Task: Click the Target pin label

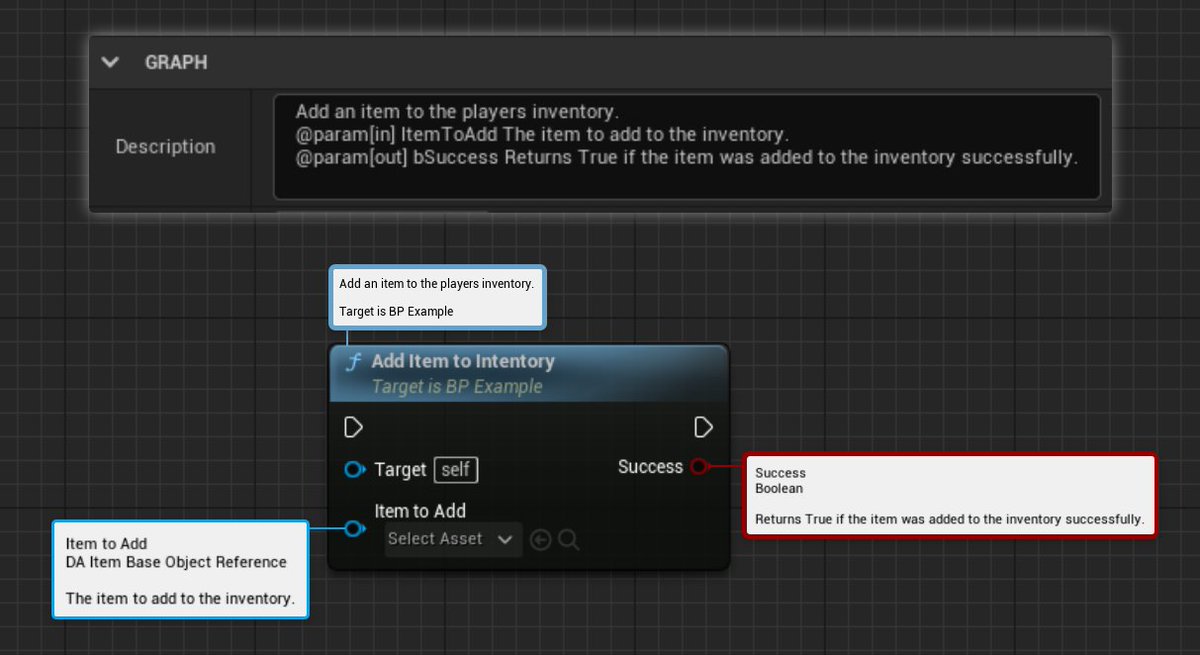Action: pyautogui.click(x=400, y=469)
